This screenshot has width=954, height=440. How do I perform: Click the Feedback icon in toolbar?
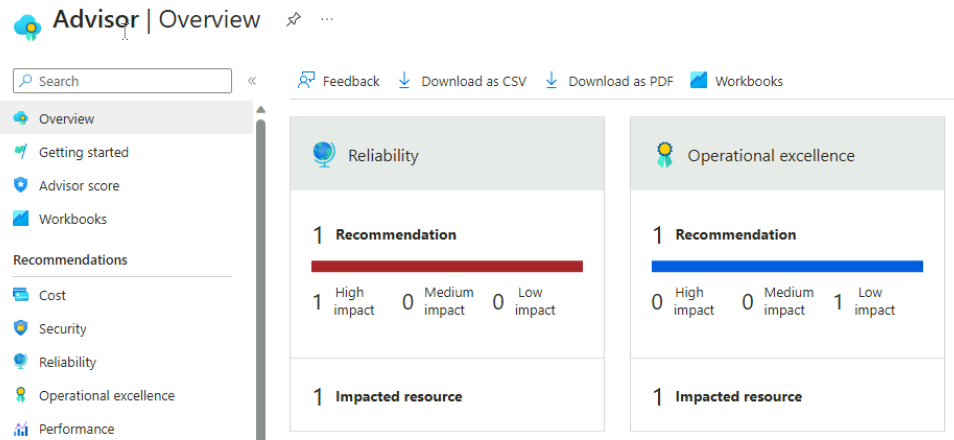[x=307, y=81]
